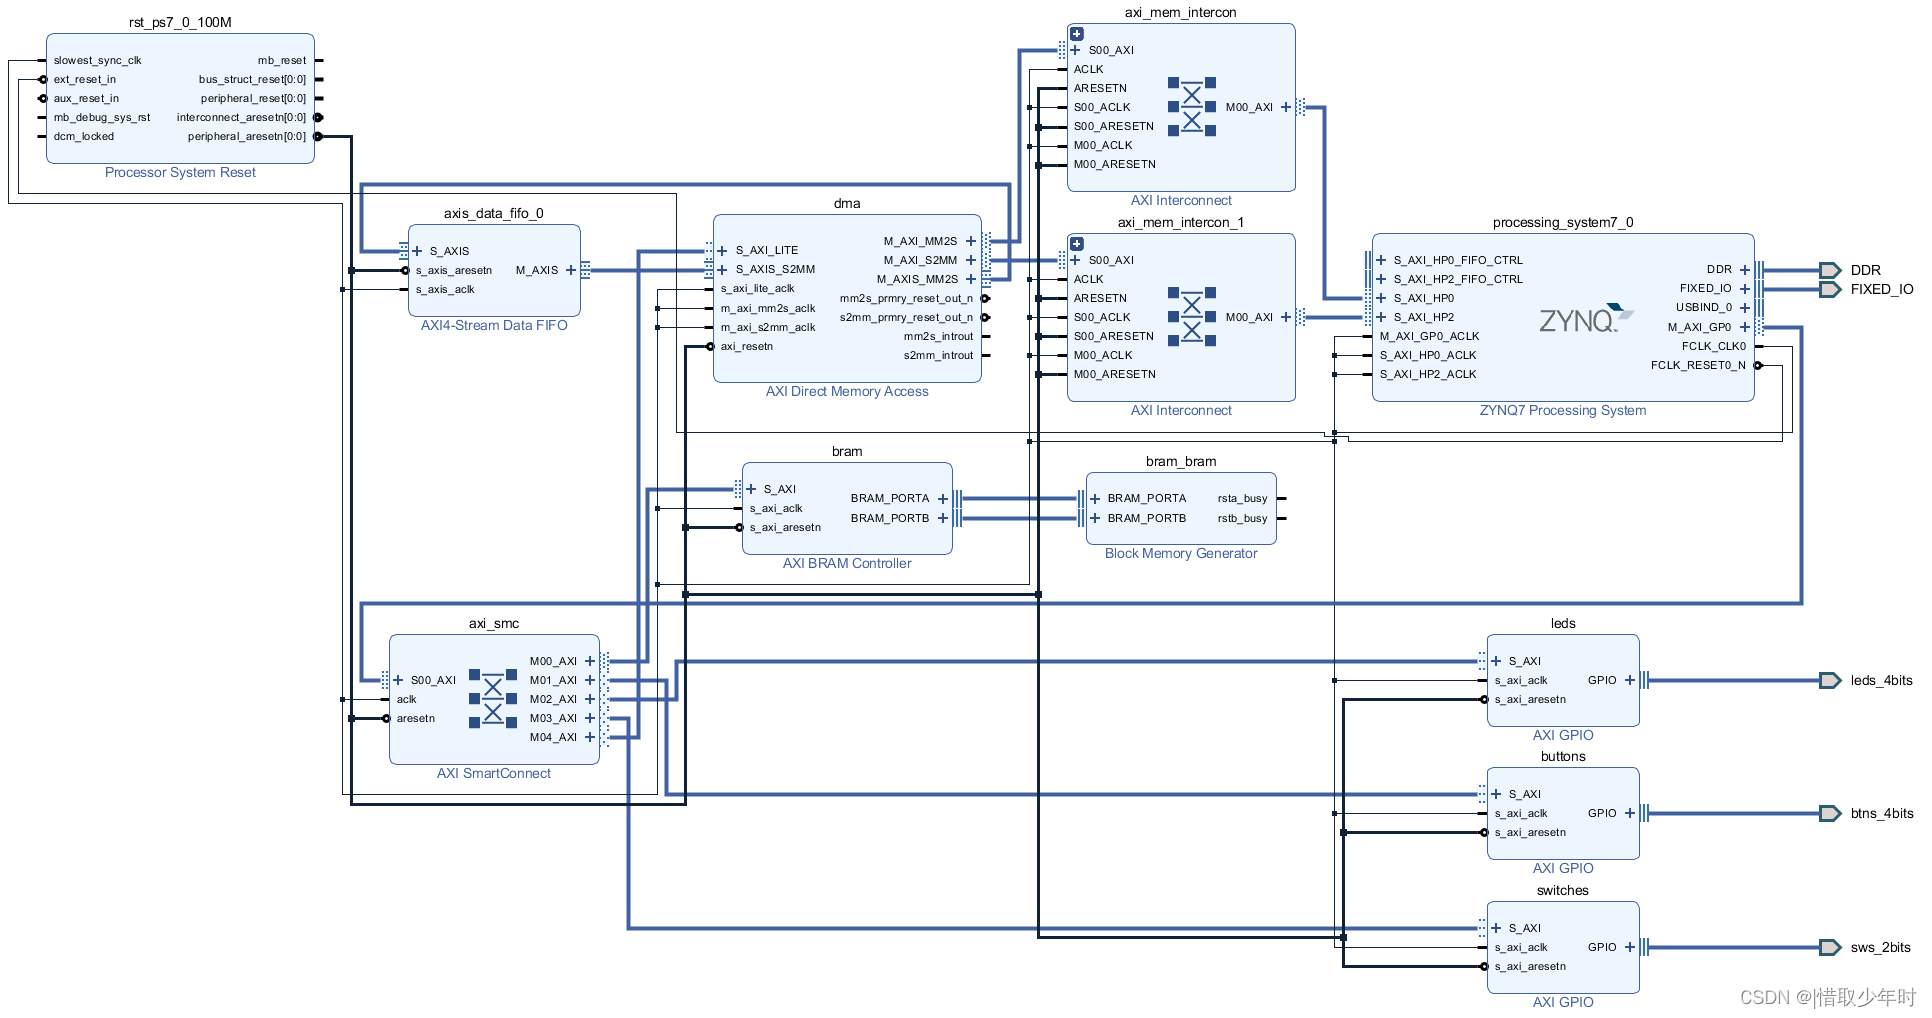1932x1018 pixels.
Task: Click the ZYNQ logo on processing system
Action: click(x=1585, y=319)
